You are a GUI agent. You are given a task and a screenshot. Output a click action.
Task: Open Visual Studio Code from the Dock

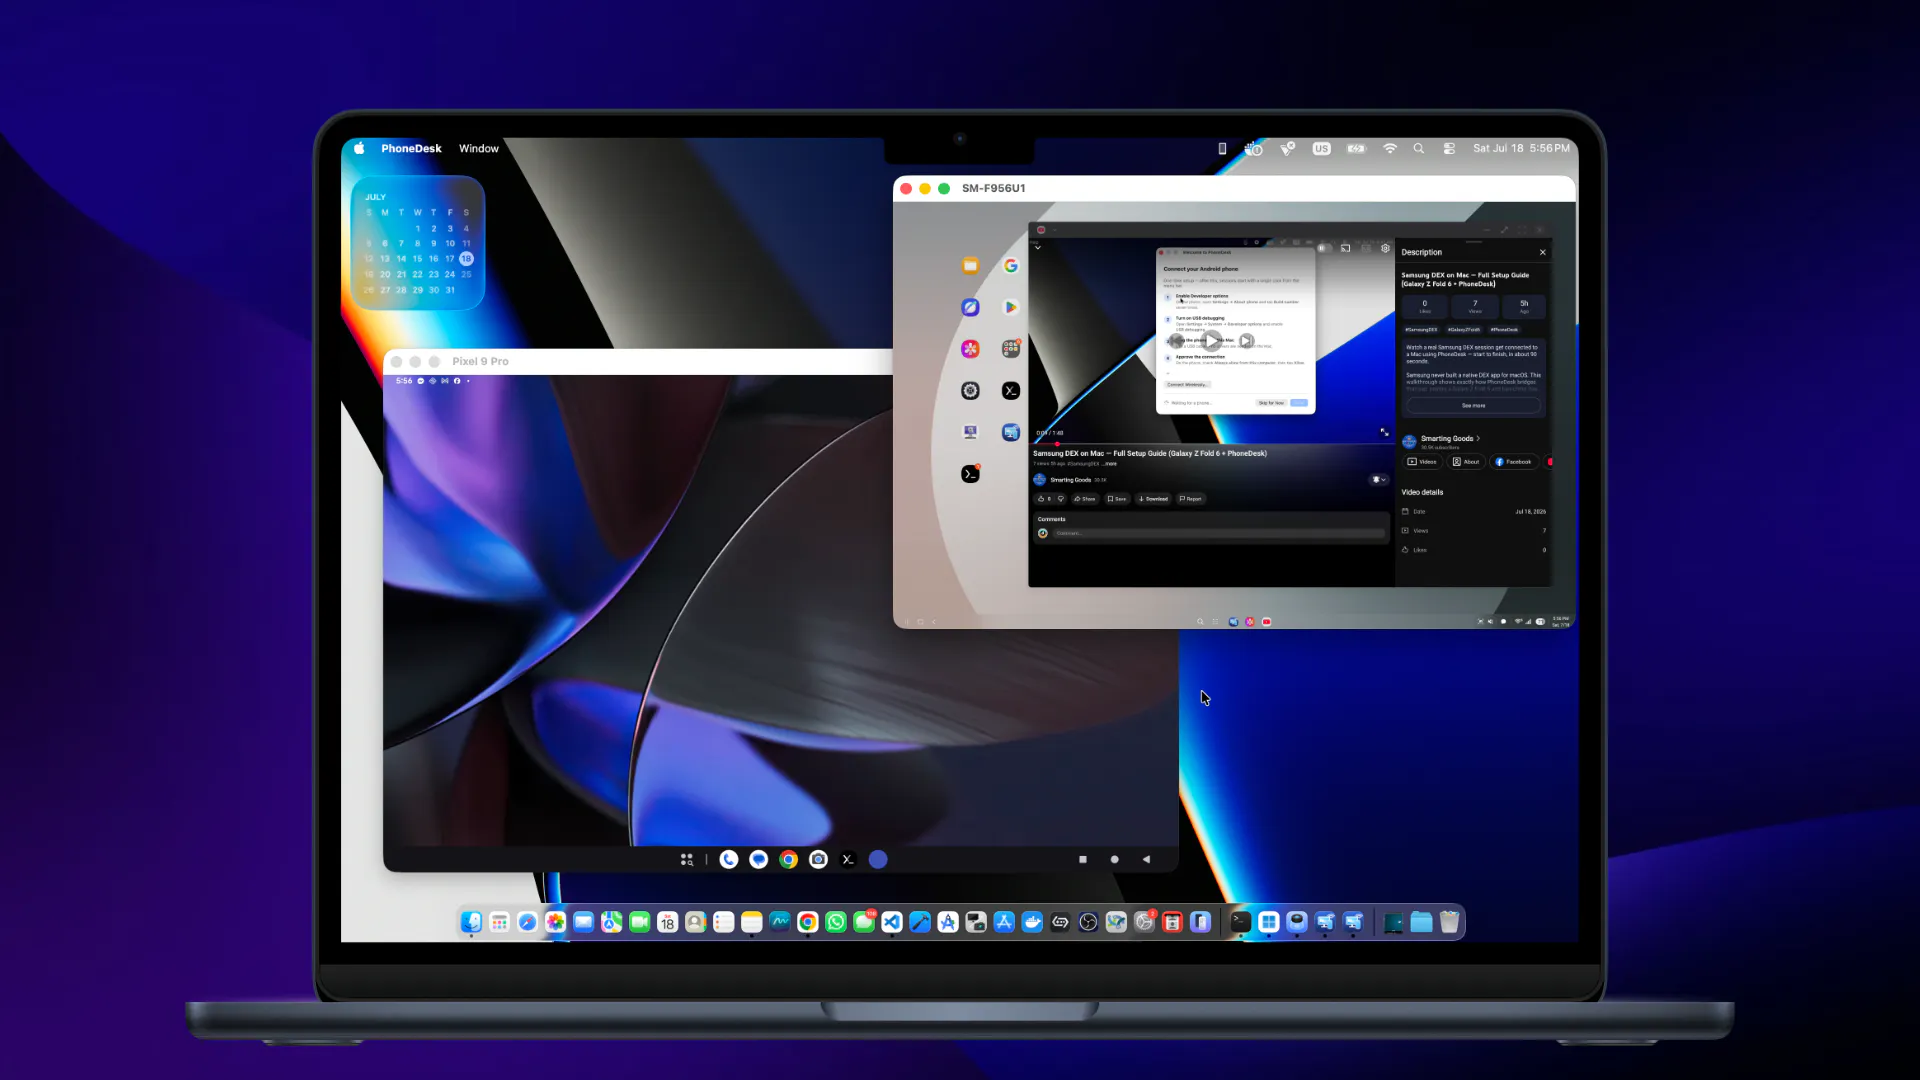click(x=892, y=922)
